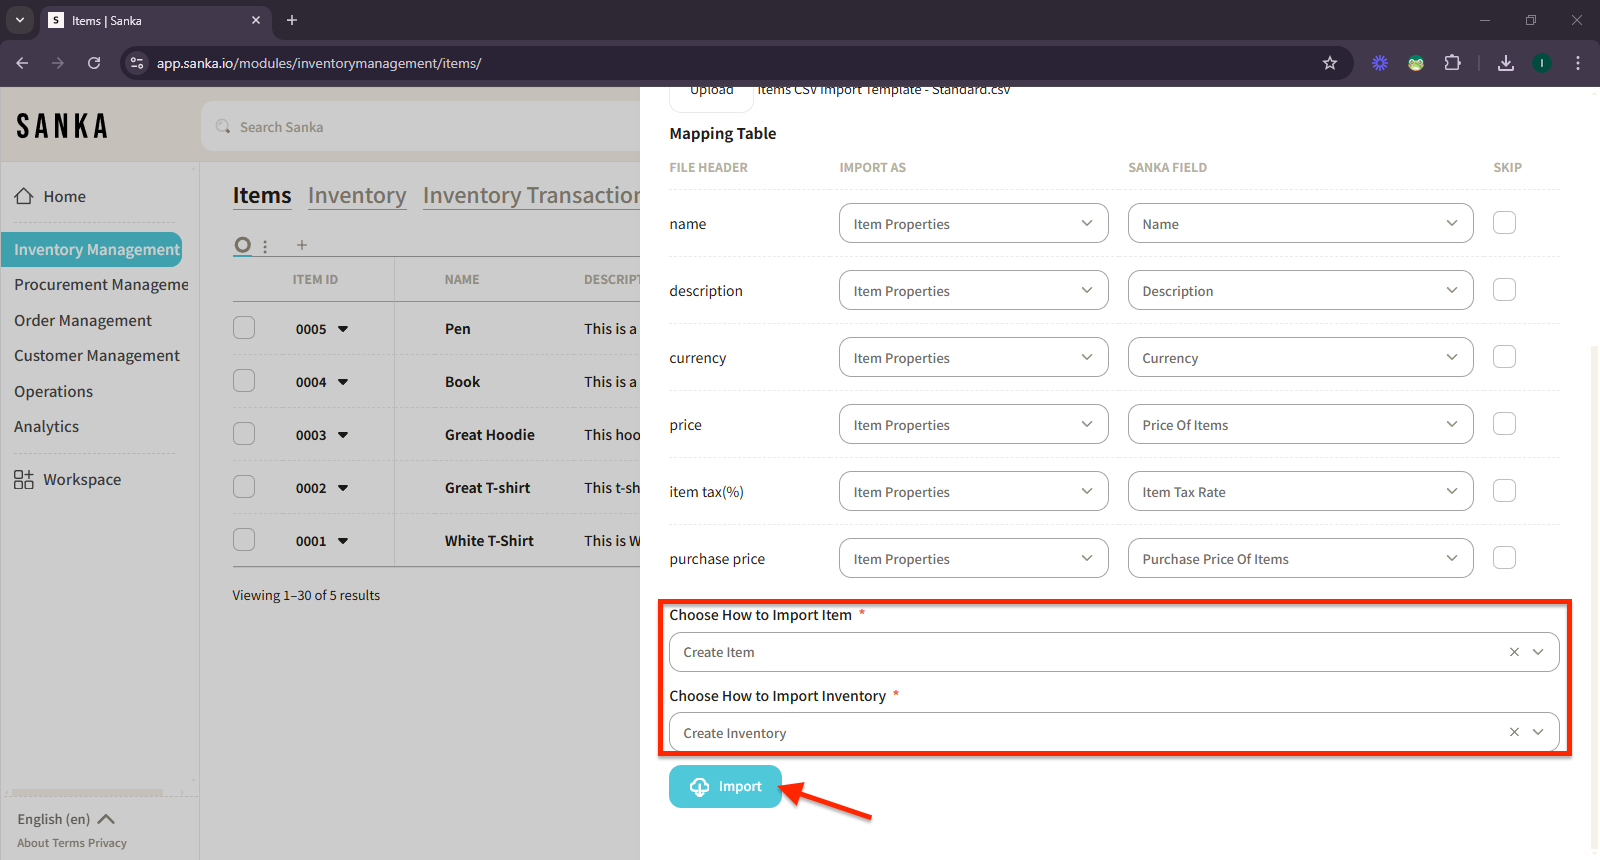
Task: Enable skip checkbox for purchase price row
Action: [1504, 558]
